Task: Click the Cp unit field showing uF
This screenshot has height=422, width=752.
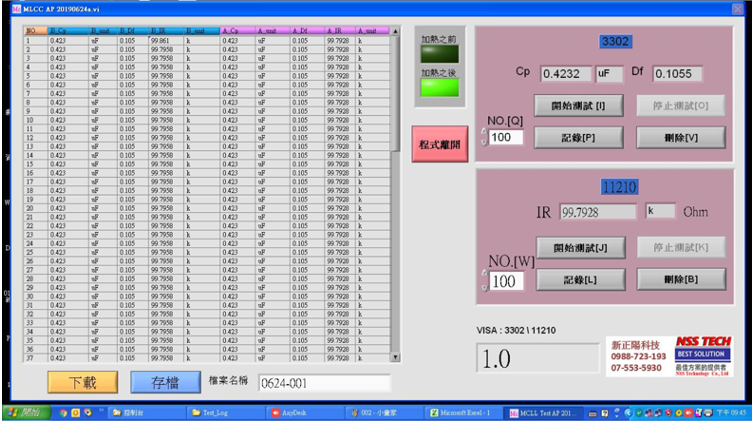Action: [609, 73]
